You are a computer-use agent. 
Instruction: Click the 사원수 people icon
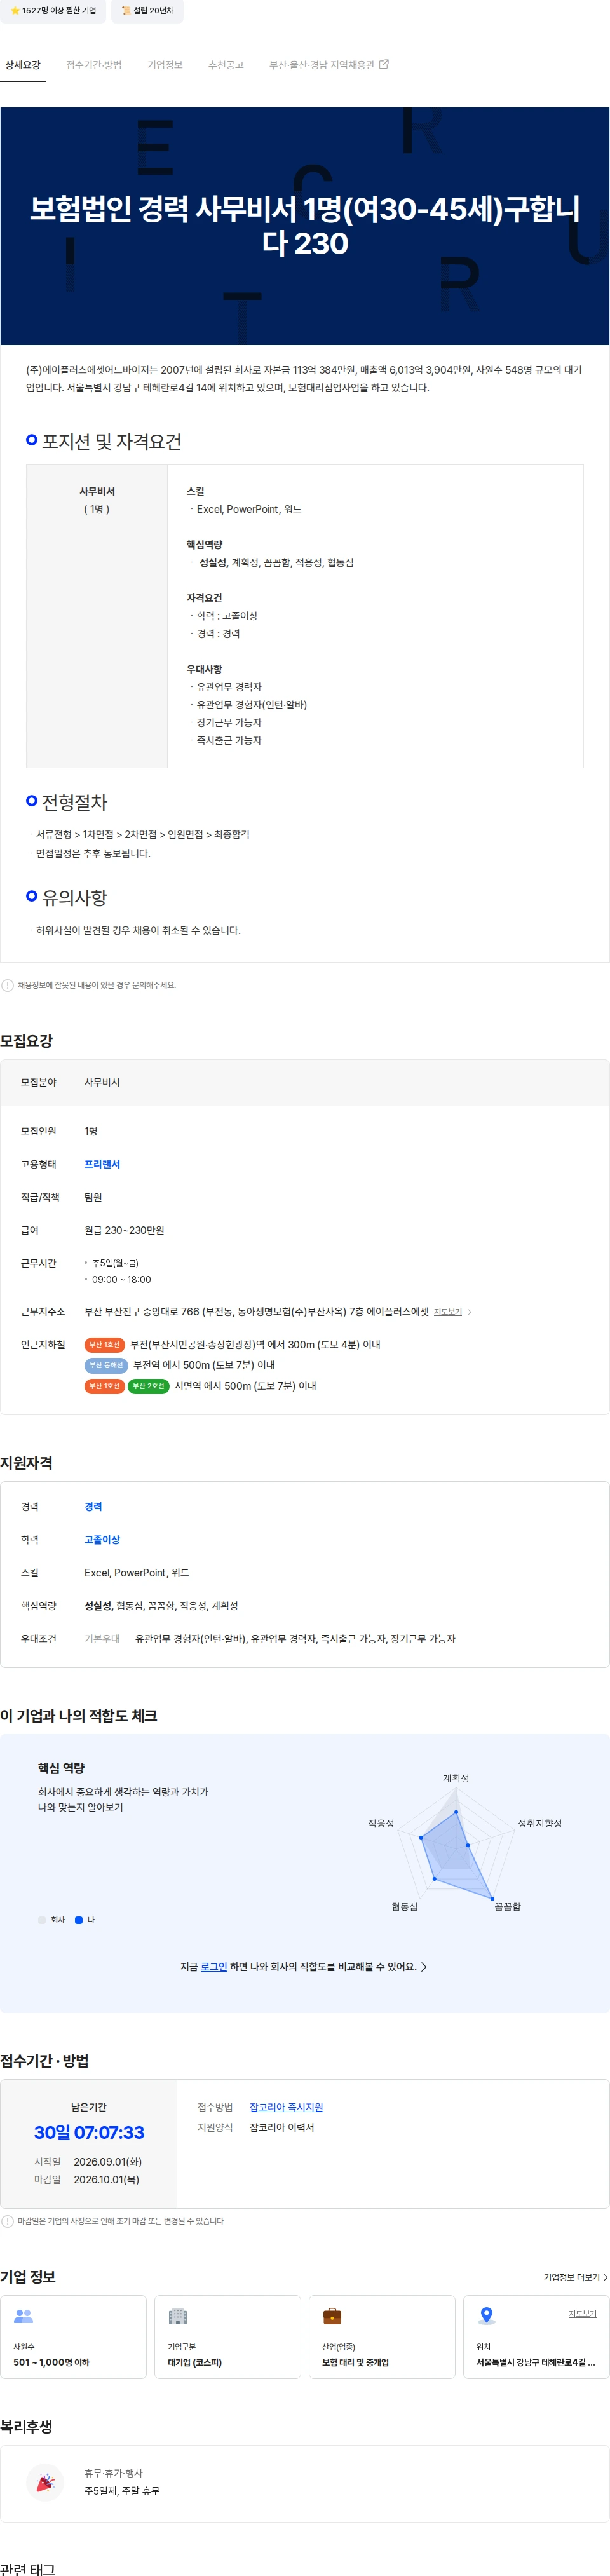pyautogui.click(x=23, y=2315)
